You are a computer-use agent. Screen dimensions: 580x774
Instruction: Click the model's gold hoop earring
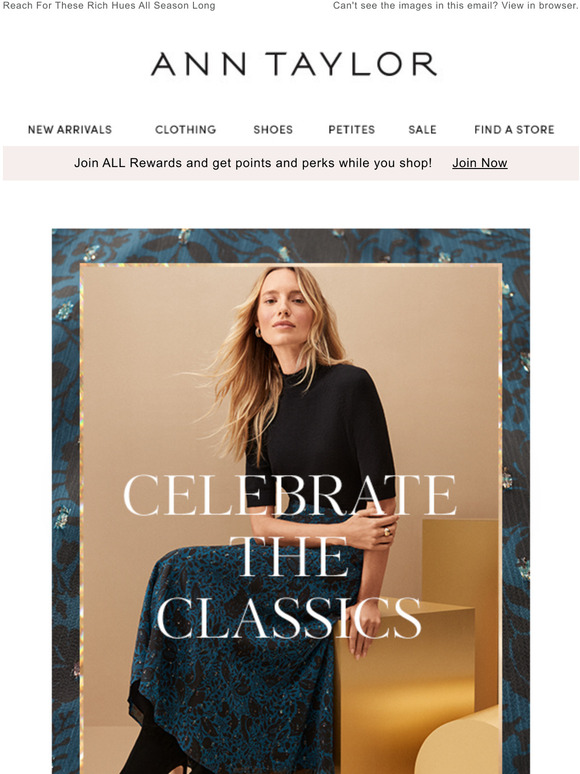(258, 332)
